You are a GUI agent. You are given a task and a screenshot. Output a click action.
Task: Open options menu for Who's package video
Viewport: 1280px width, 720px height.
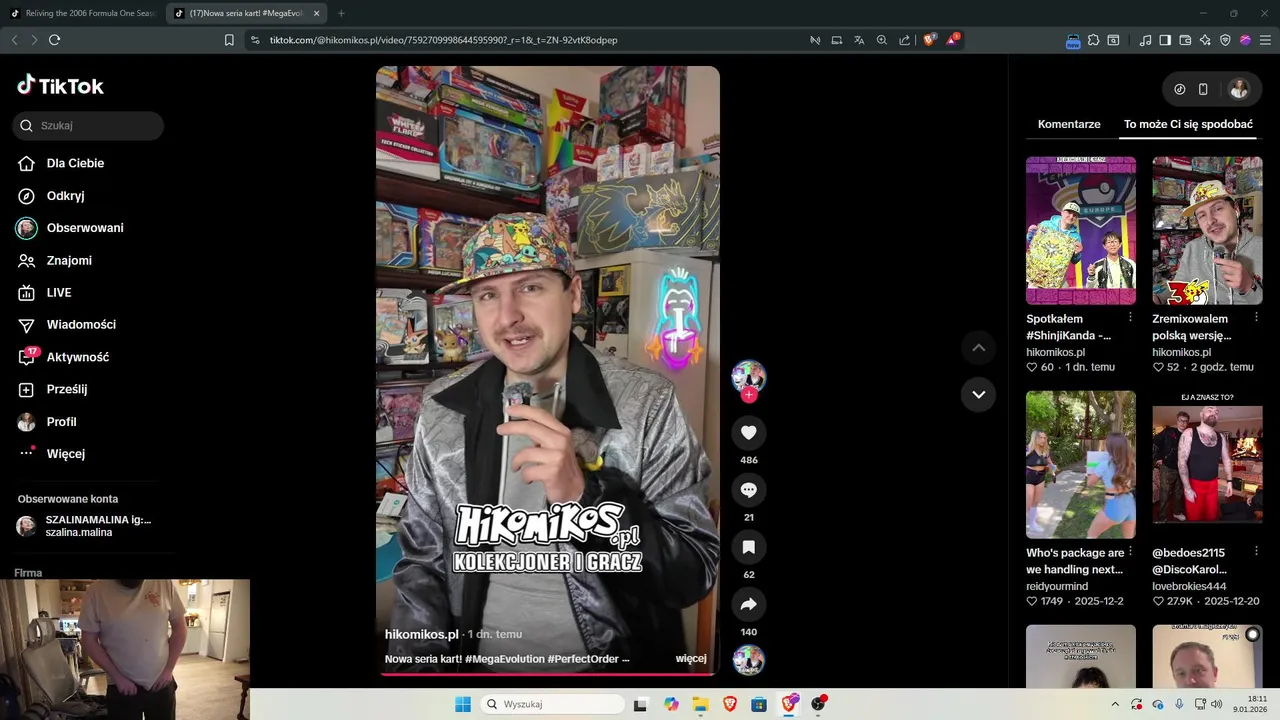coord(1131,551)
